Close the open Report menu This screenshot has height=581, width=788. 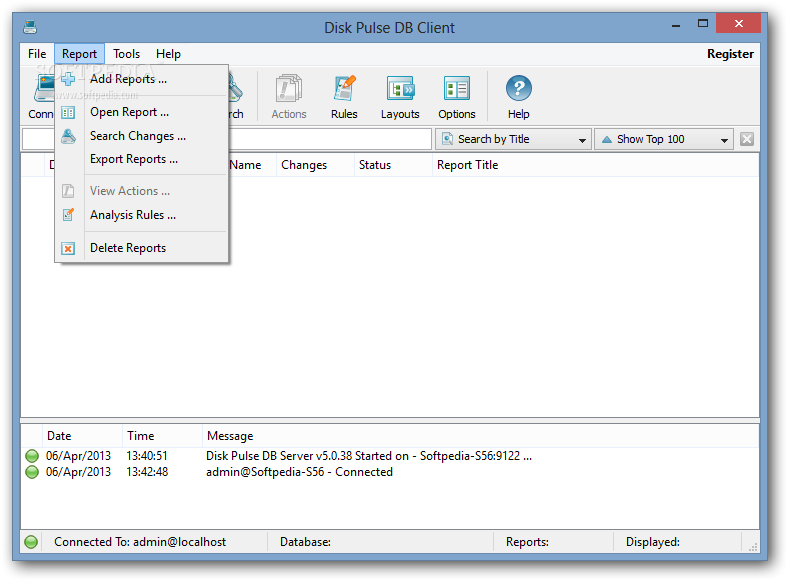tap(79, 54)
